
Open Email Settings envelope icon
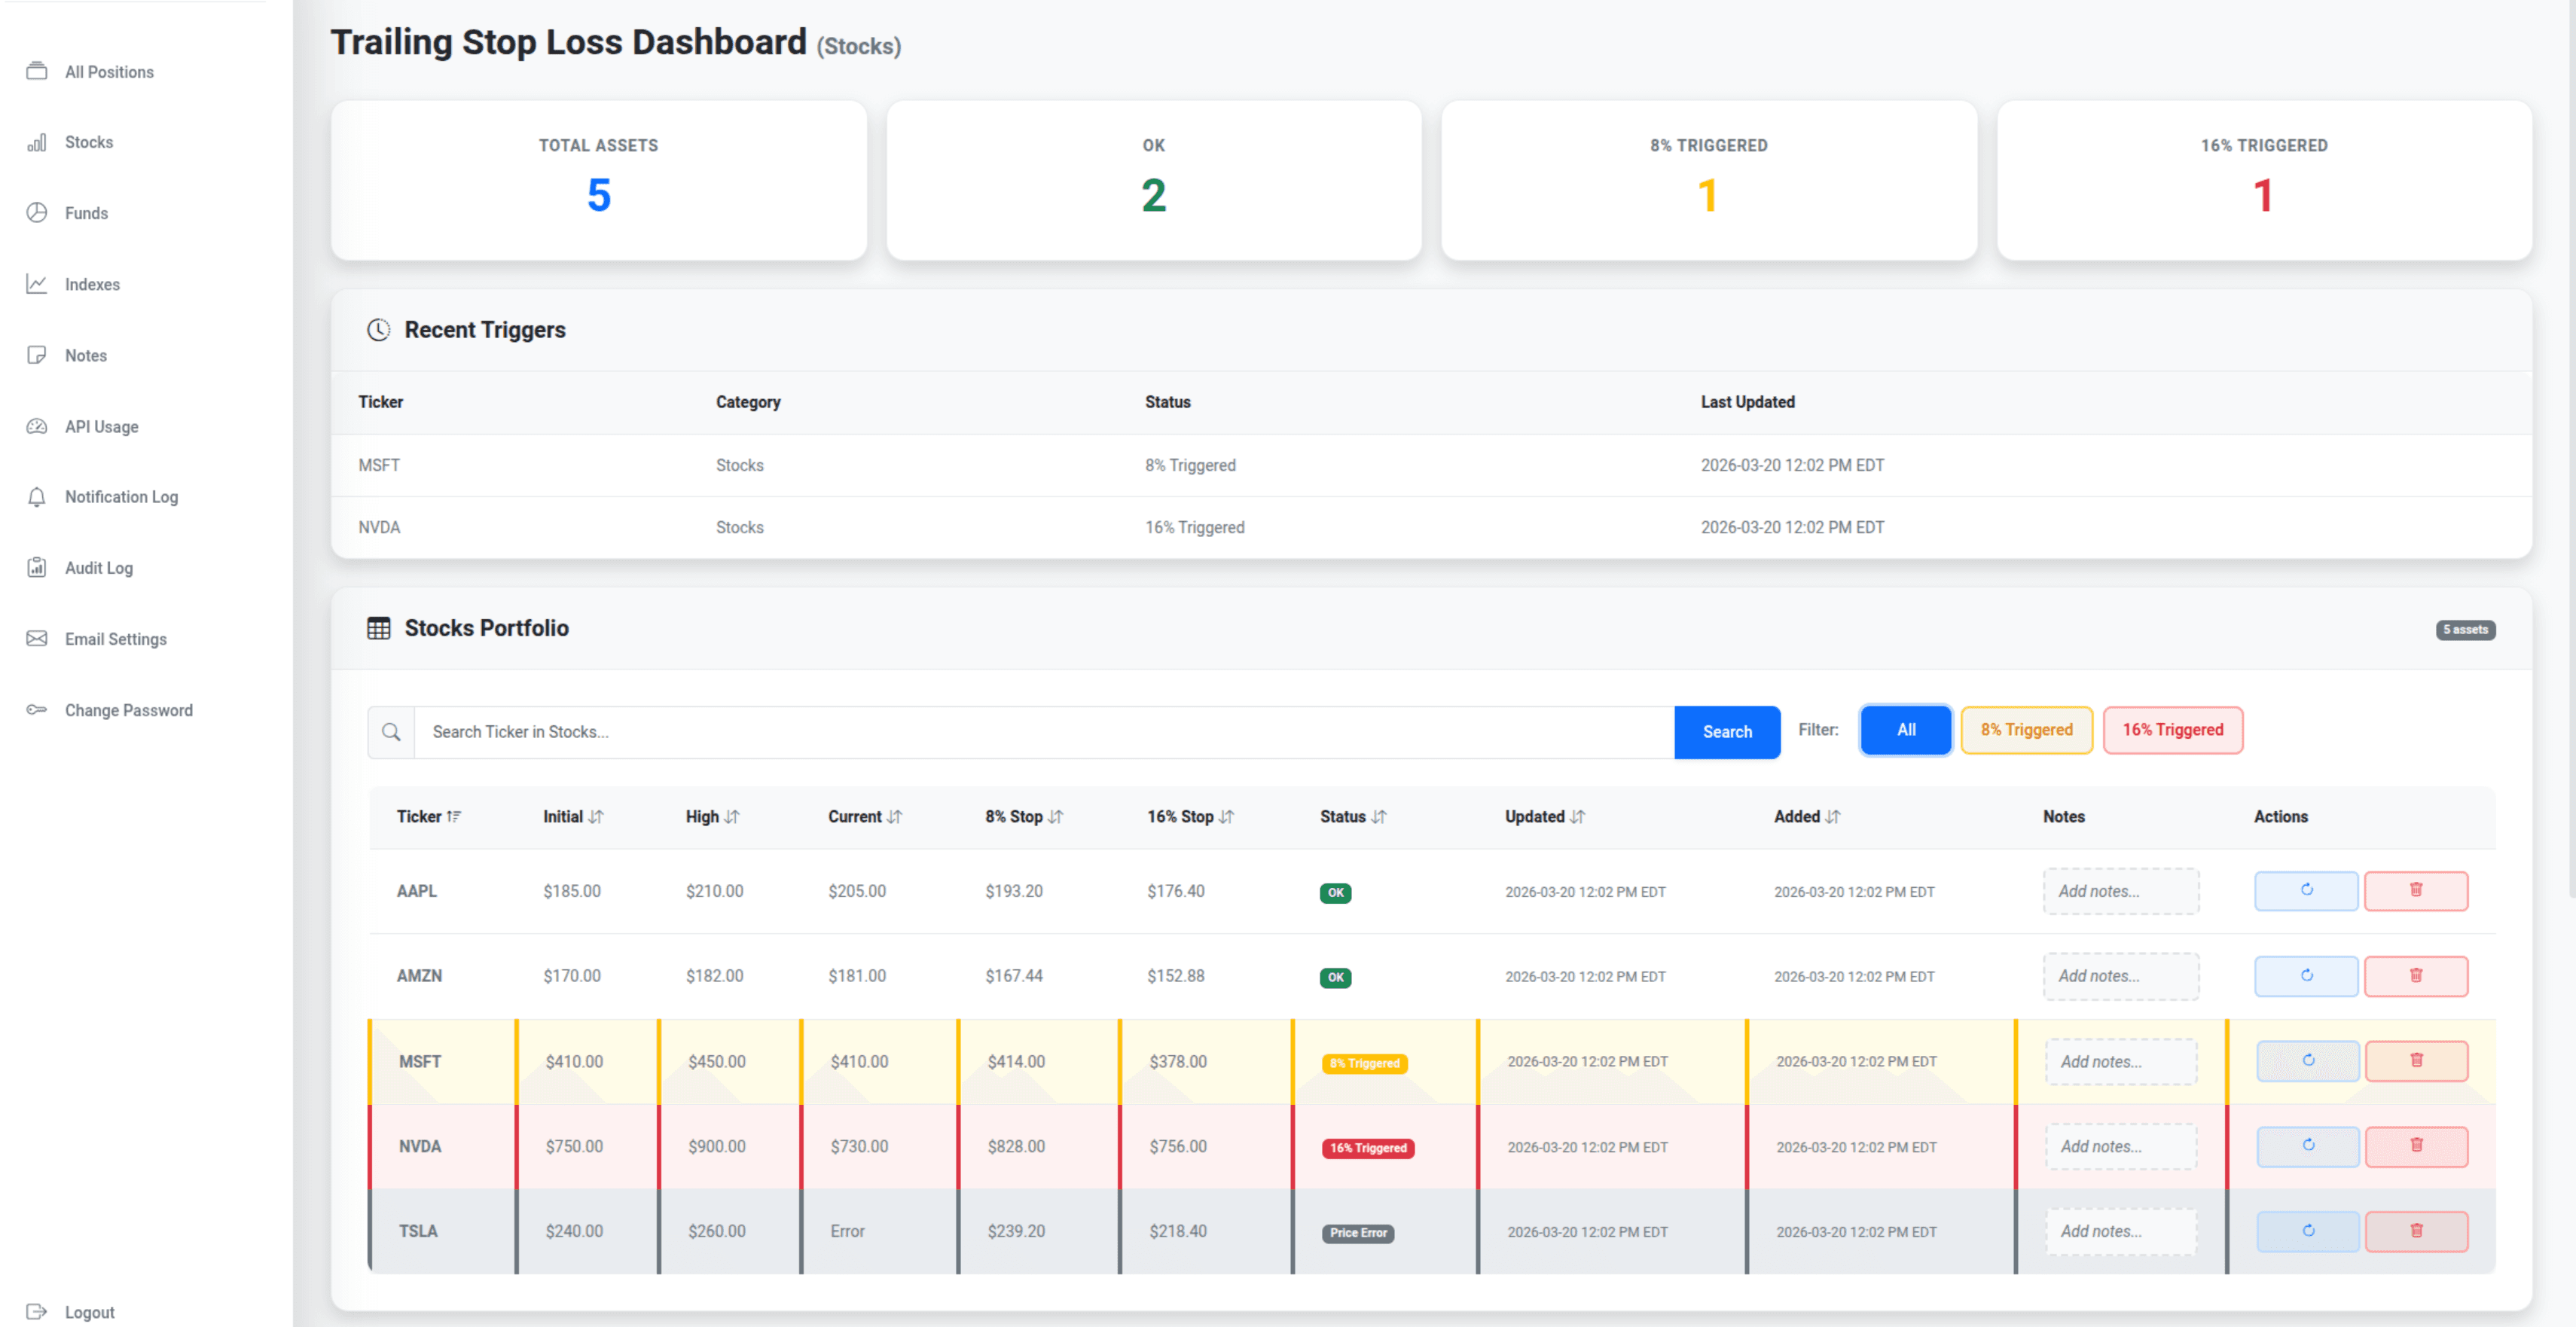pos(36,638)
